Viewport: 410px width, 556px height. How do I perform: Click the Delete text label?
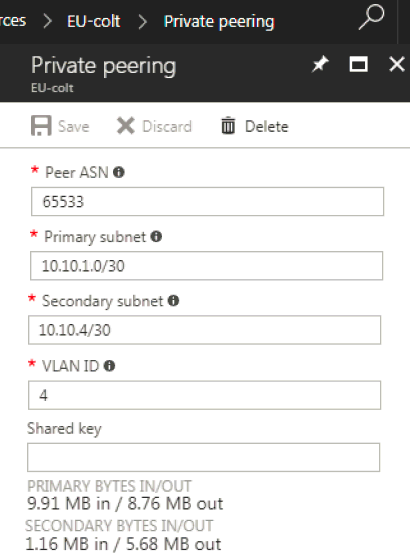(x=267, y=127)
